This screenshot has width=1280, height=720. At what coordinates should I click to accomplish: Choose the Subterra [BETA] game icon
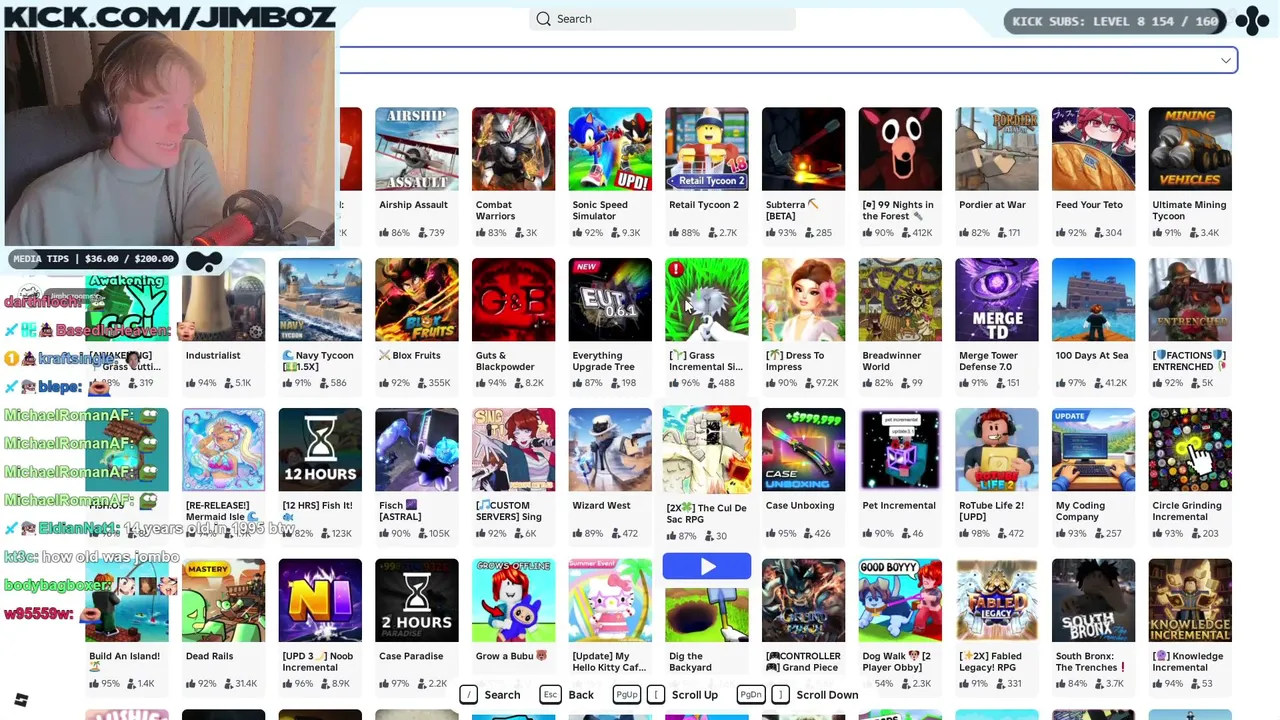point(803,149)
